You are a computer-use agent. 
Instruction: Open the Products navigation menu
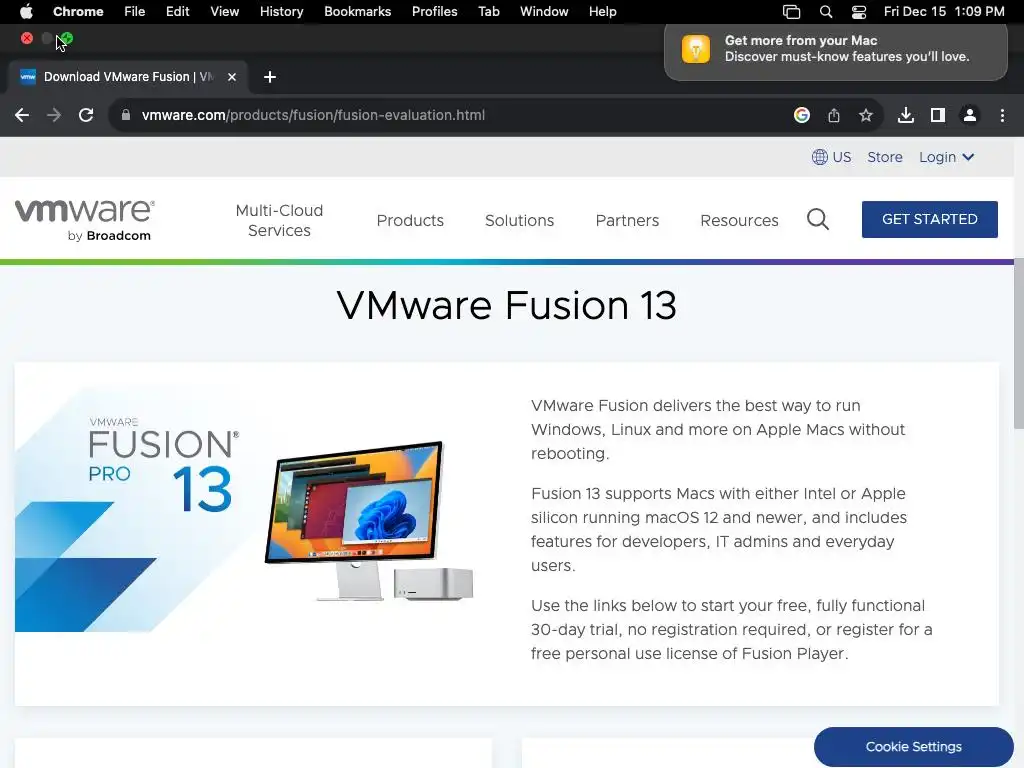pyautogui.click(x=410, y=221)
